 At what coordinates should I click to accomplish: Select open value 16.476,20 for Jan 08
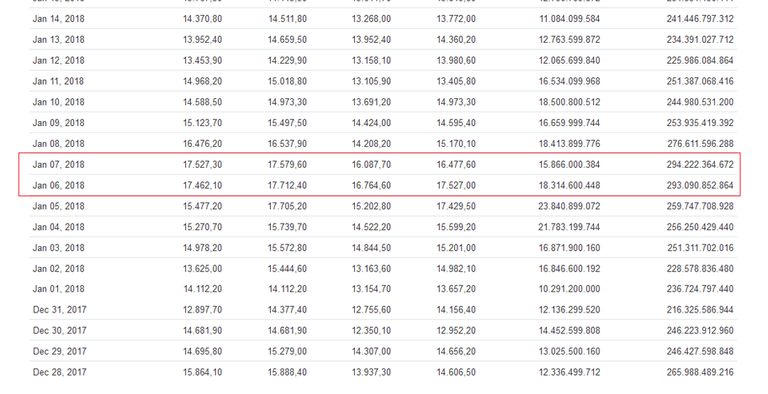[x=202, y=144]
